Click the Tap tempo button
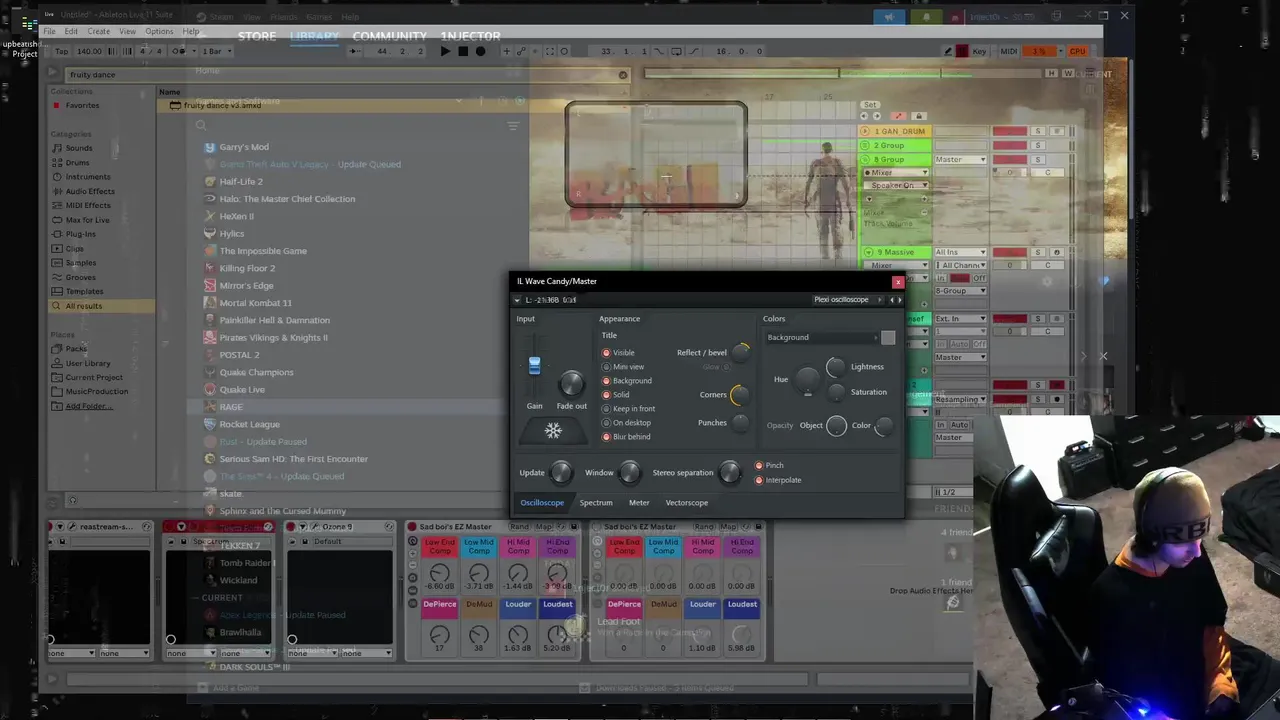1280x720 pixels. [x=62, y=51]
